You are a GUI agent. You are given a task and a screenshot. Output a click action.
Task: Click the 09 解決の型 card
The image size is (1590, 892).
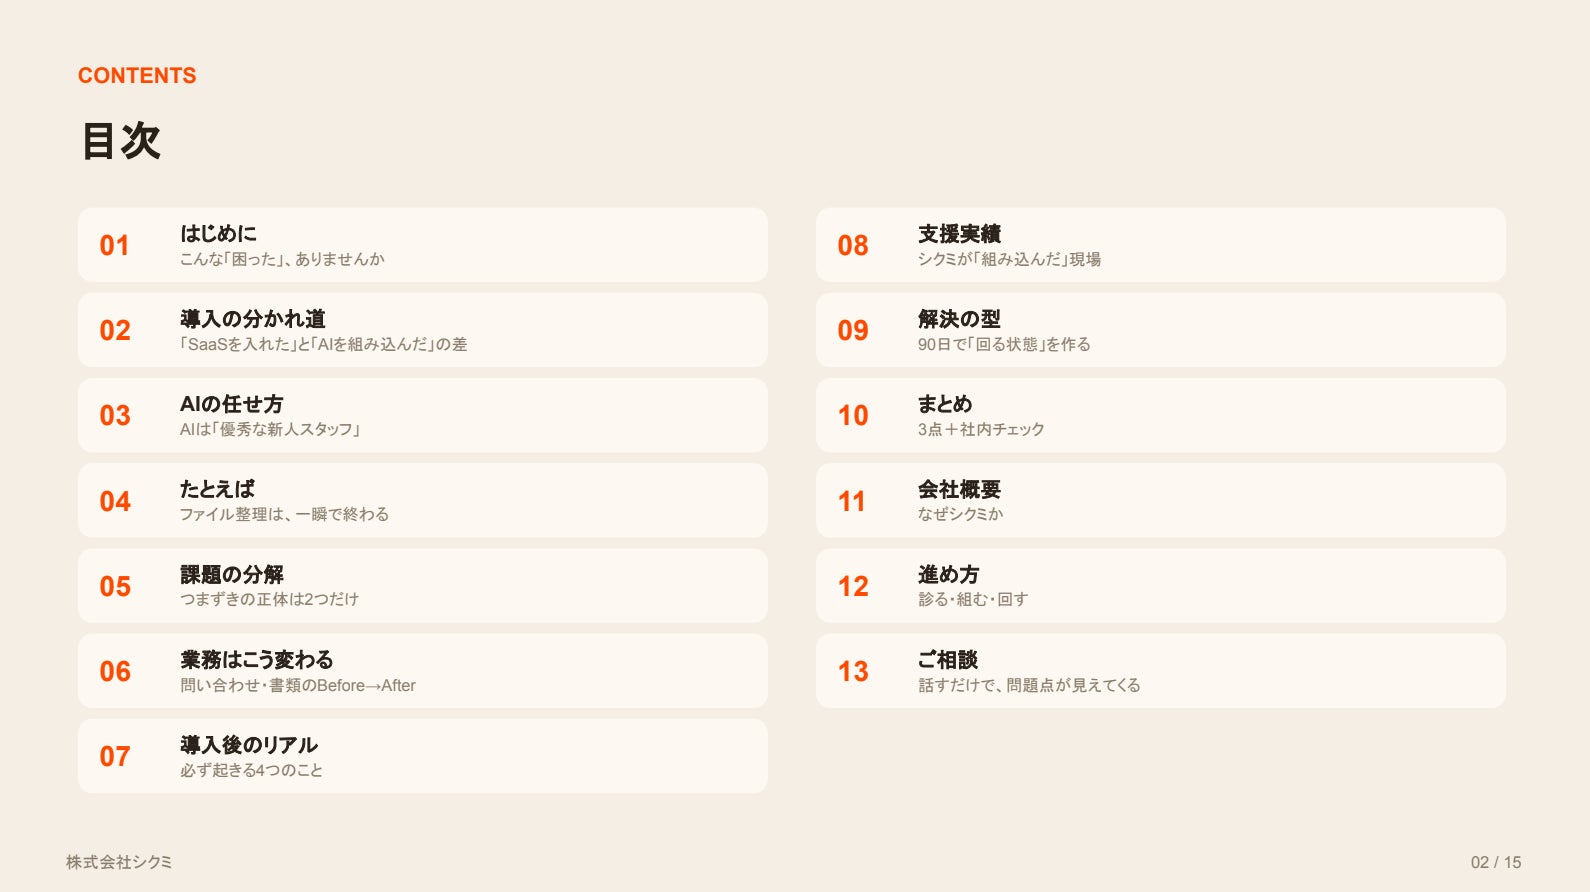1161,330
